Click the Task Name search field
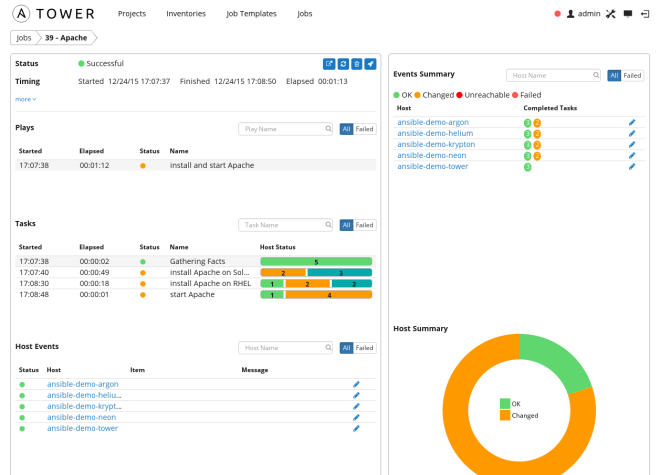Viewport: 660px width, 475px height. 285,225
